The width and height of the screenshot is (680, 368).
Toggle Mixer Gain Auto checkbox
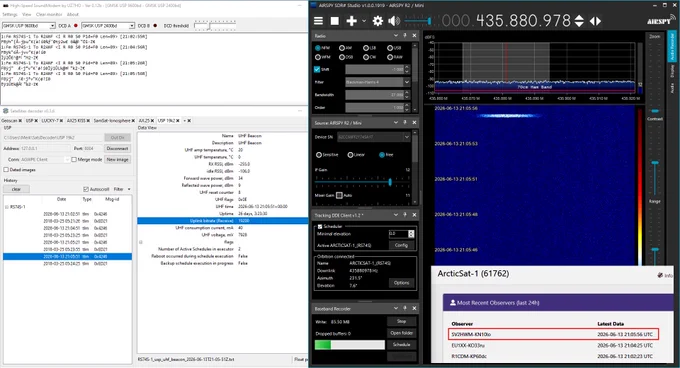(339, 195)
